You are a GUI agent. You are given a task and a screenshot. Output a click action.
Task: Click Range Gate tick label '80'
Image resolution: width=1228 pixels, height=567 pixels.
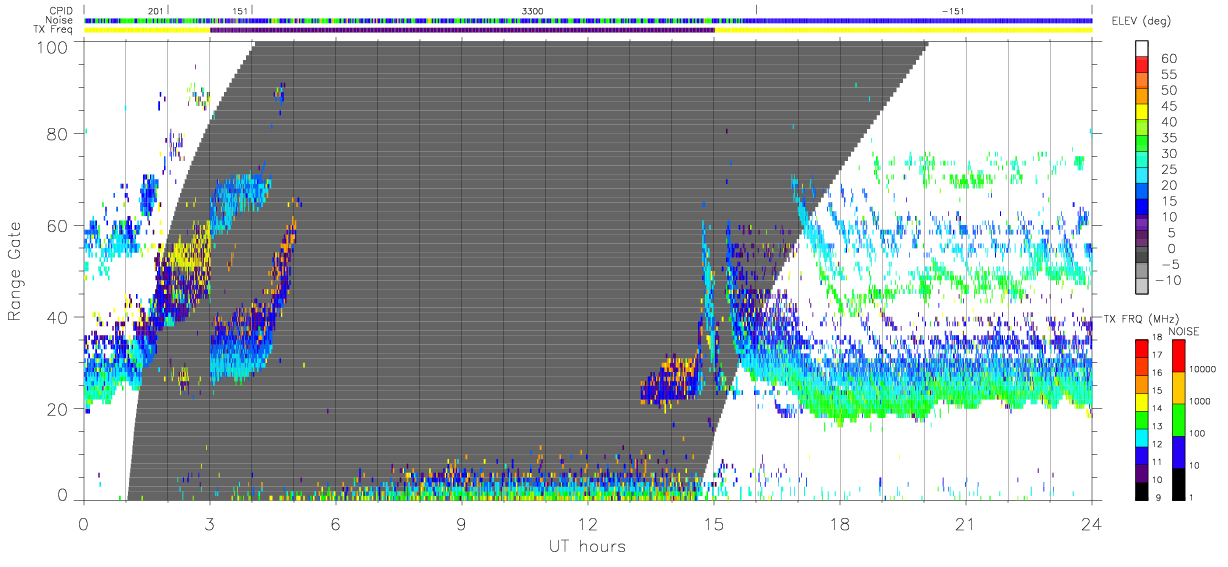(58, 134)
